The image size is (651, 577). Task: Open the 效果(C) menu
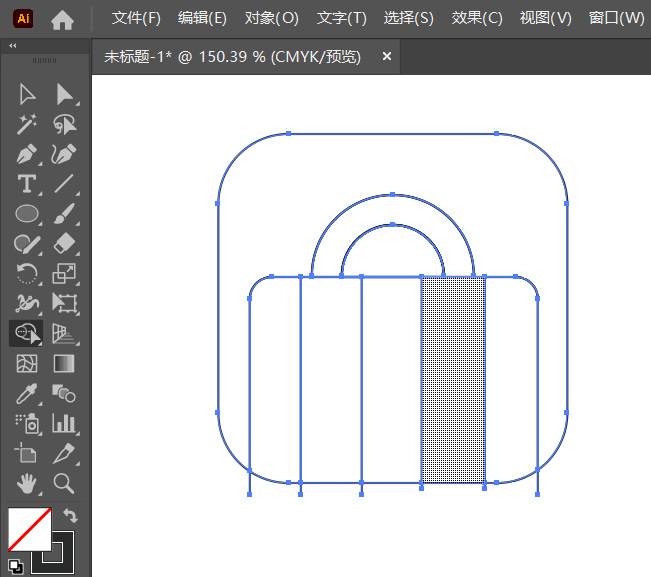point(477,18)
